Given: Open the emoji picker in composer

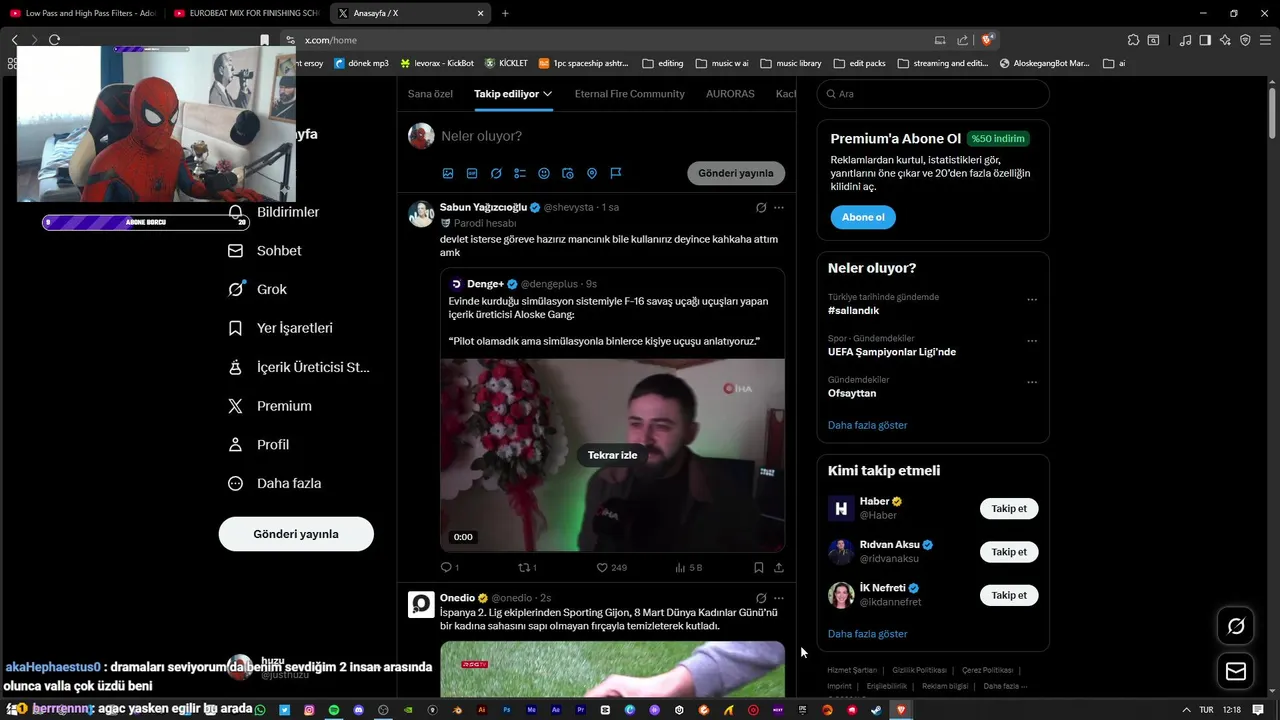Looking at the screenshot, I should click(x=544, y=173).
